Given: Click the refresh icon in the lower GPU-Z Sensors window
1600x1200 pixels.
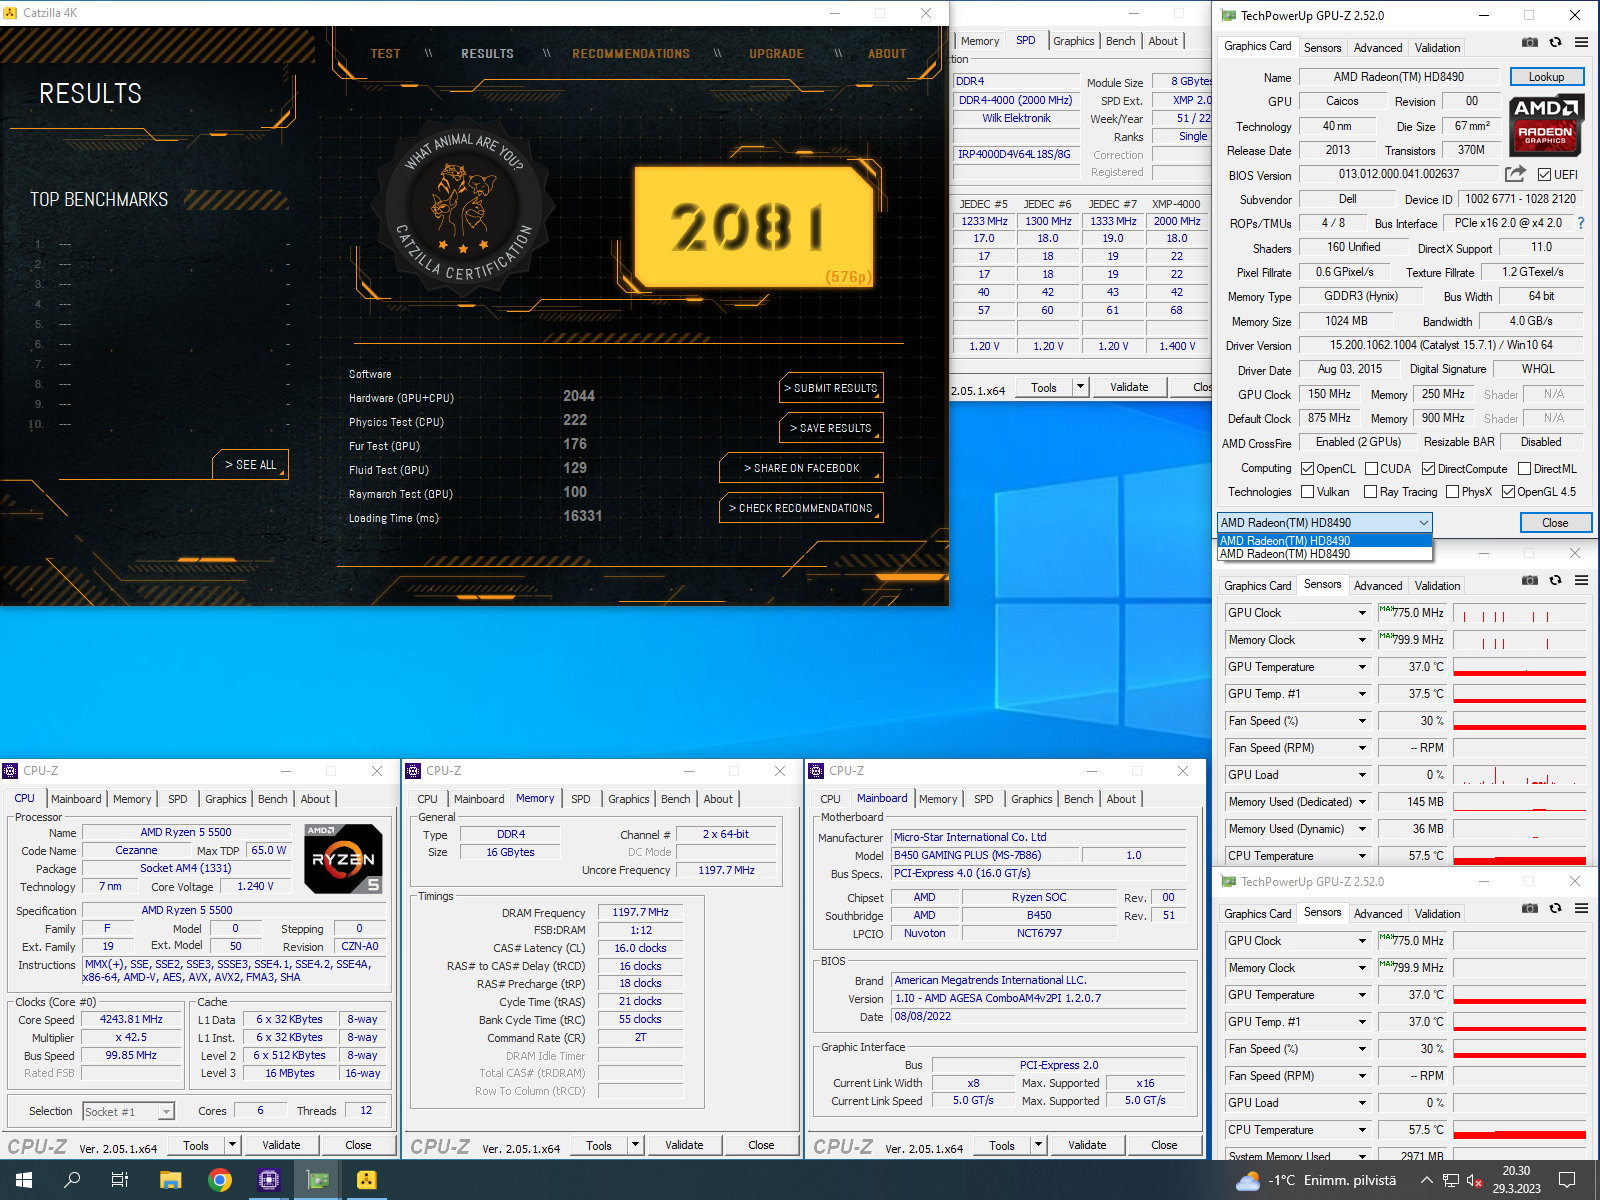Looking at the screenshot, I should coord(1555,908).
